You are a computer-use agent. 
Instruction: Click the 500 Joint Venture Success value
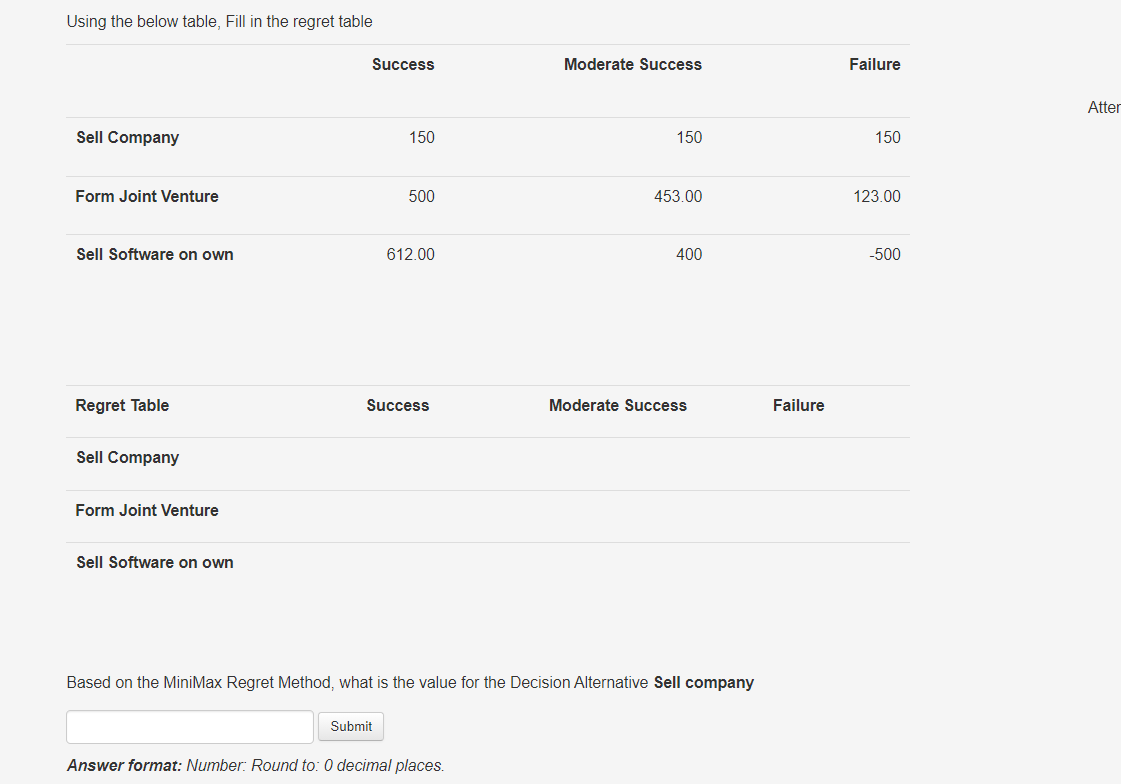tap(421, 197)
